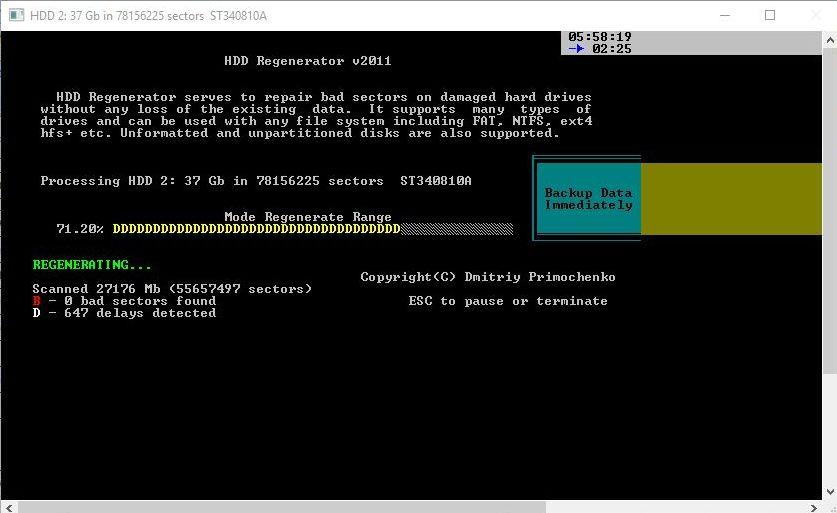Click the remaining time '02:25'
837x513 pixels.
coord(612,49)
